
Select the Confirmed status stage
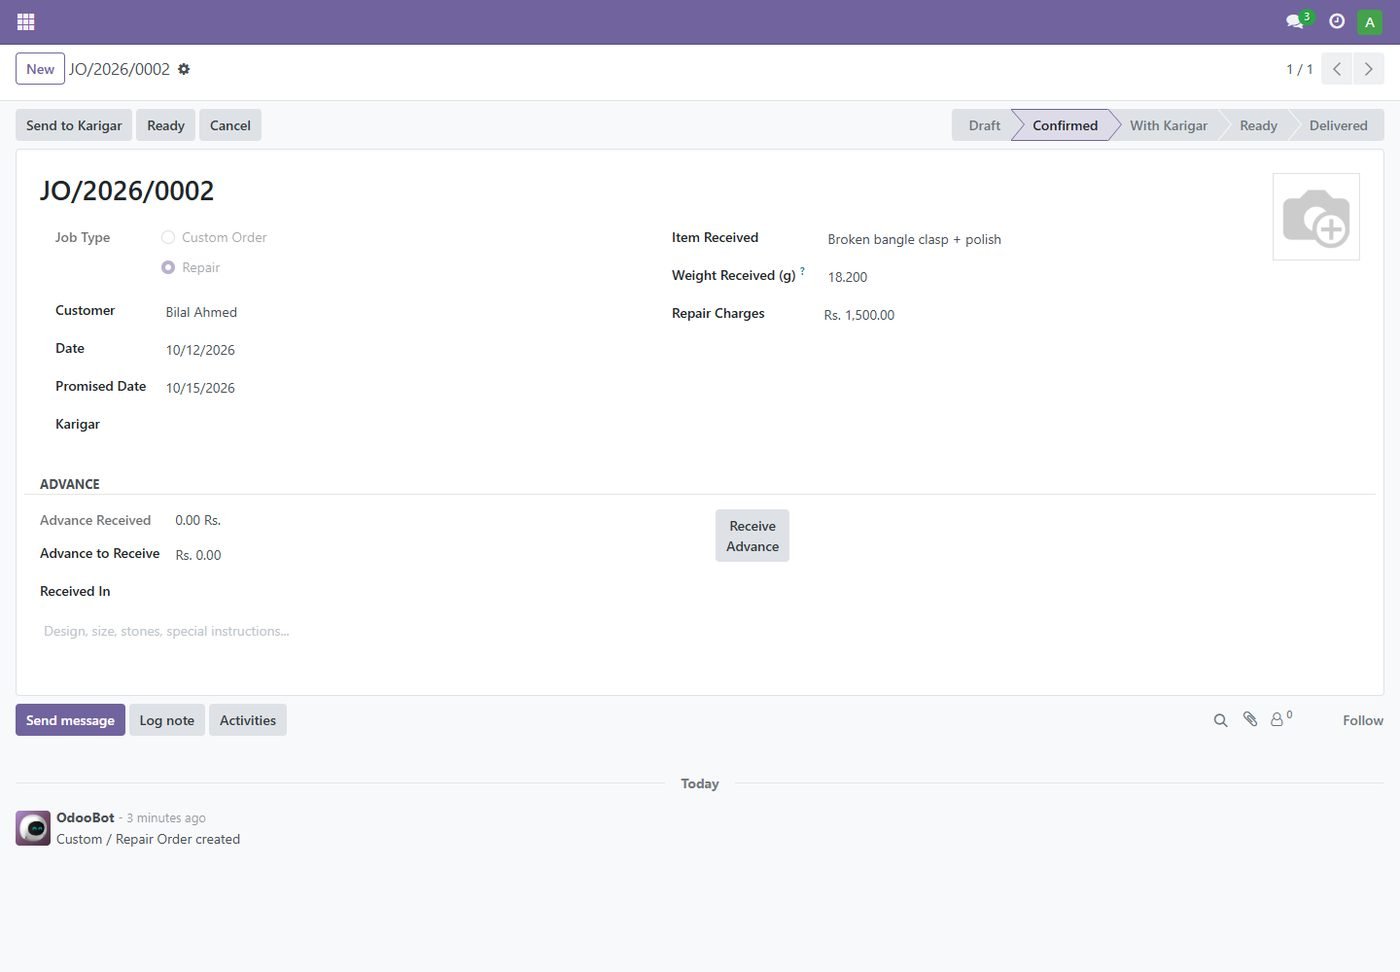[1064, 125]
